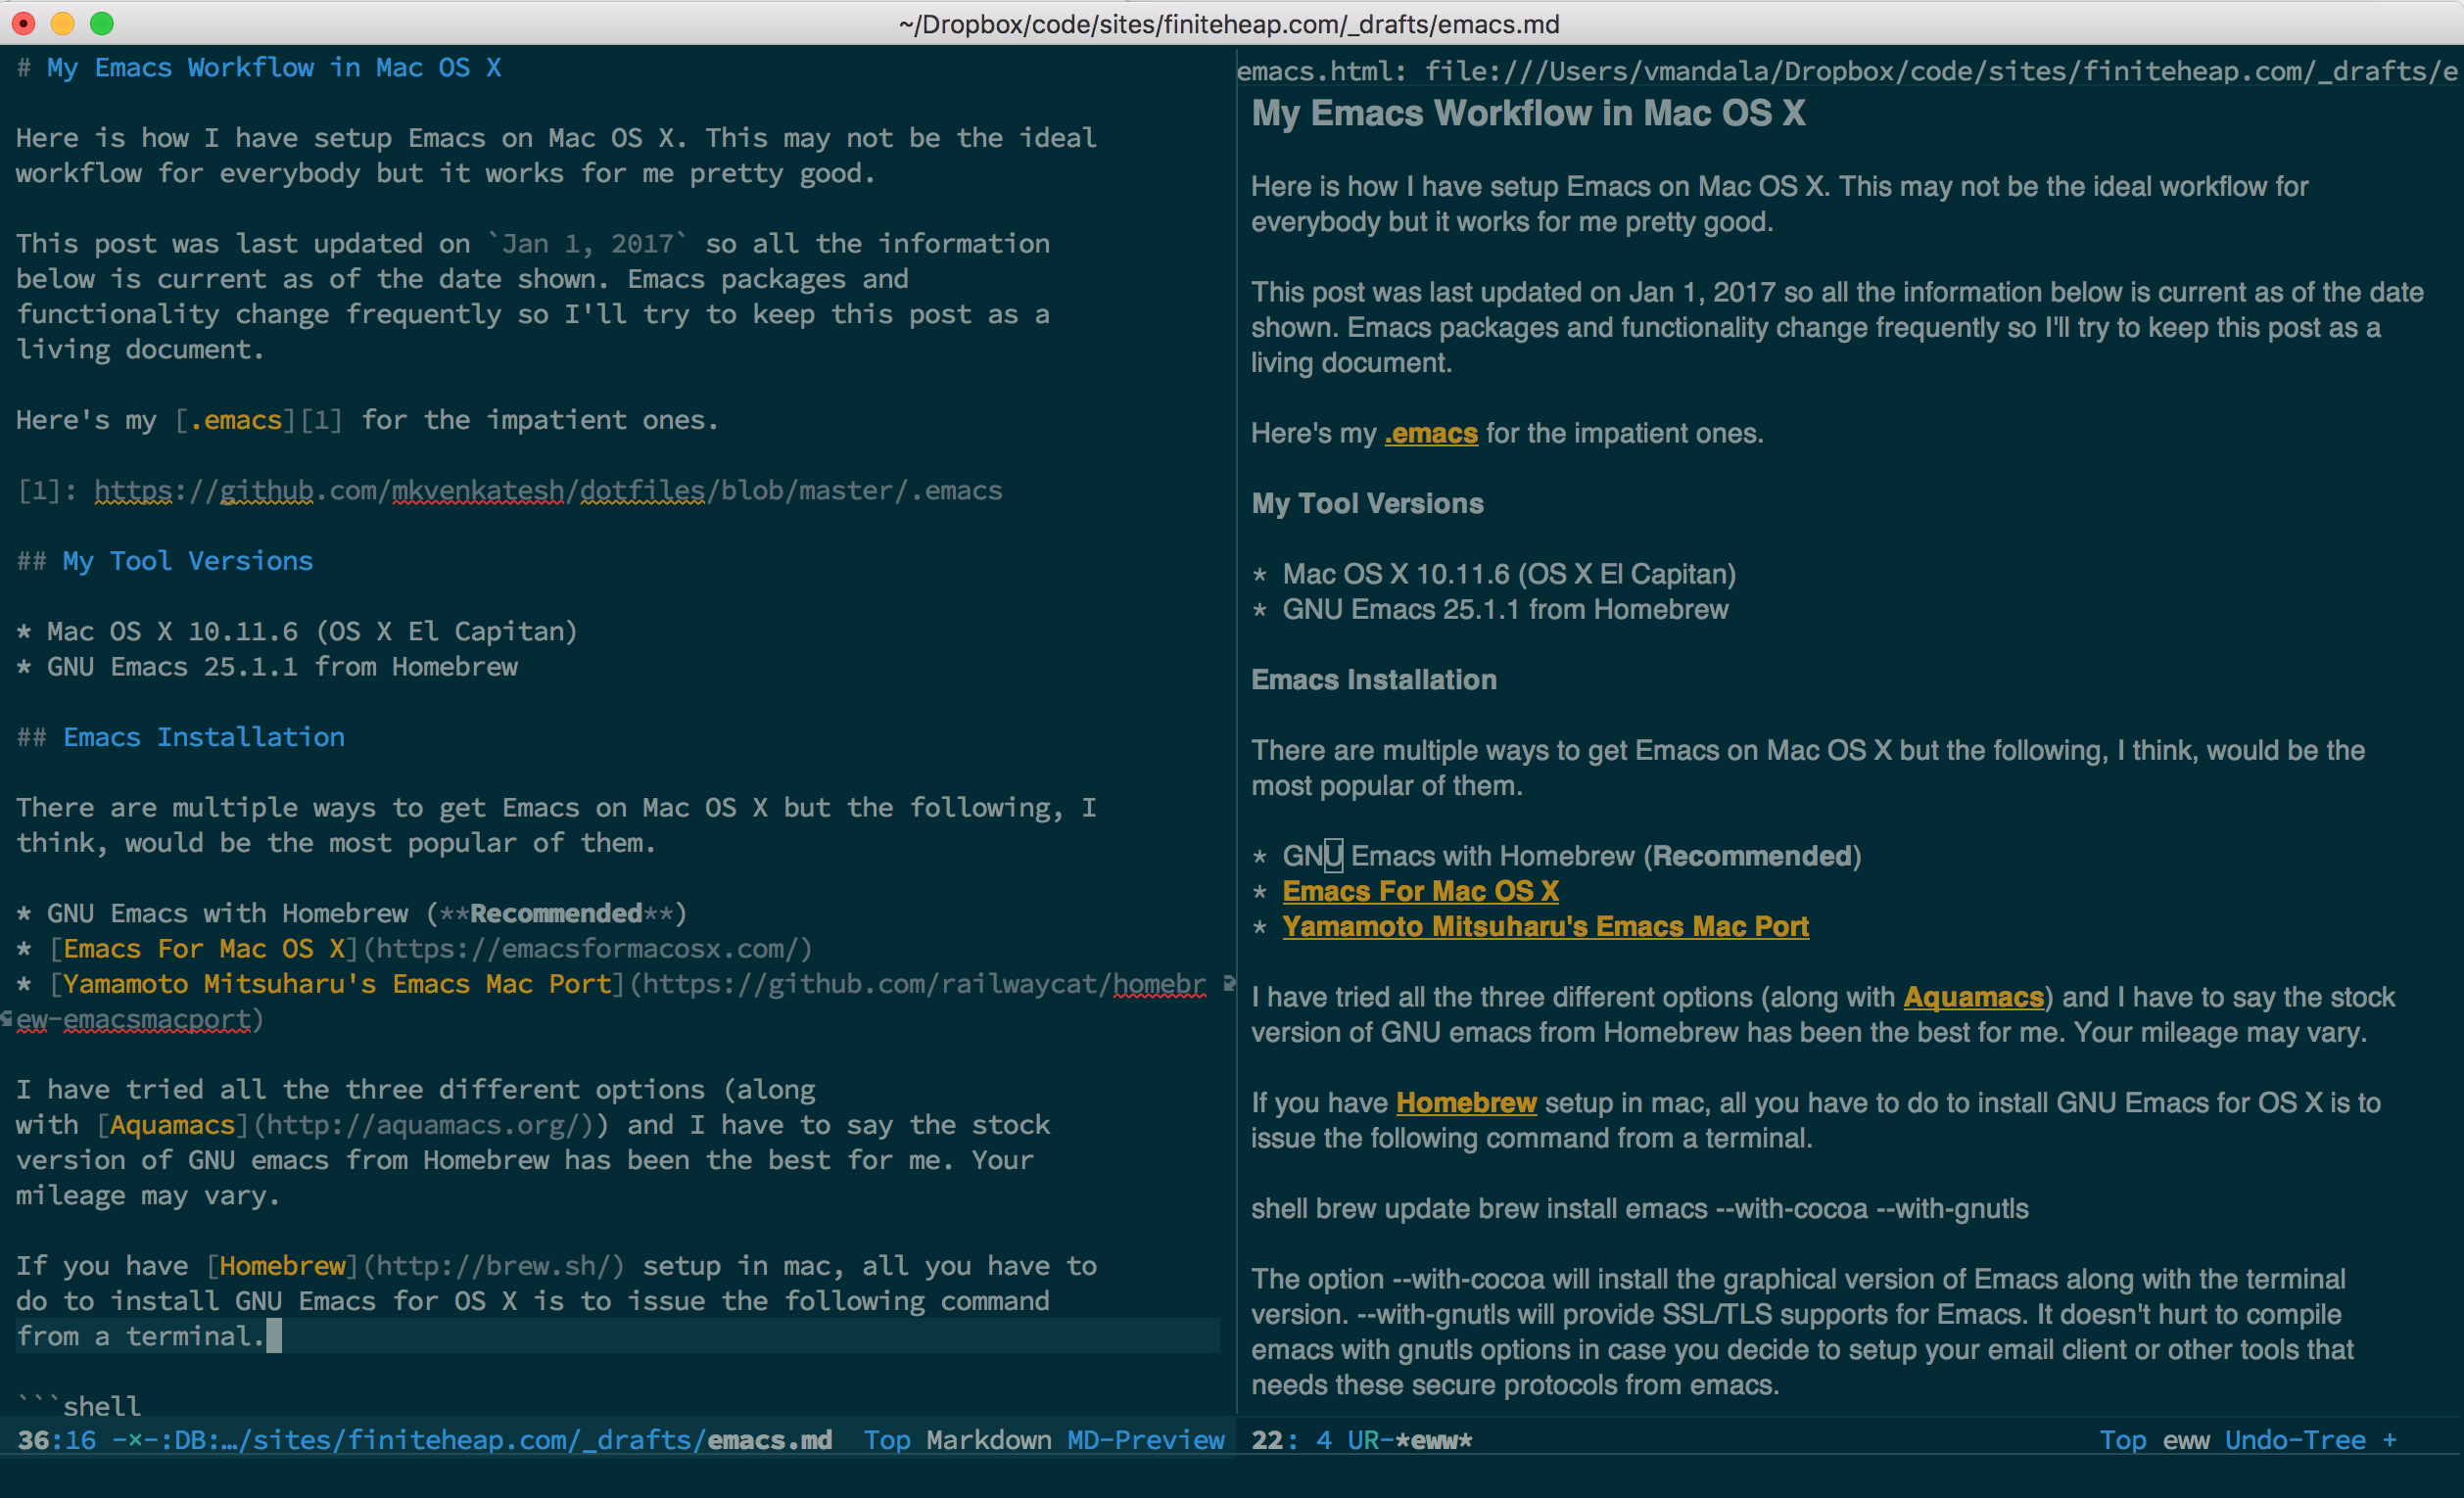Click the line-wrap continuation arrow at right fringe
The image size is (2464, 1498).
(x=1229, y=982)
